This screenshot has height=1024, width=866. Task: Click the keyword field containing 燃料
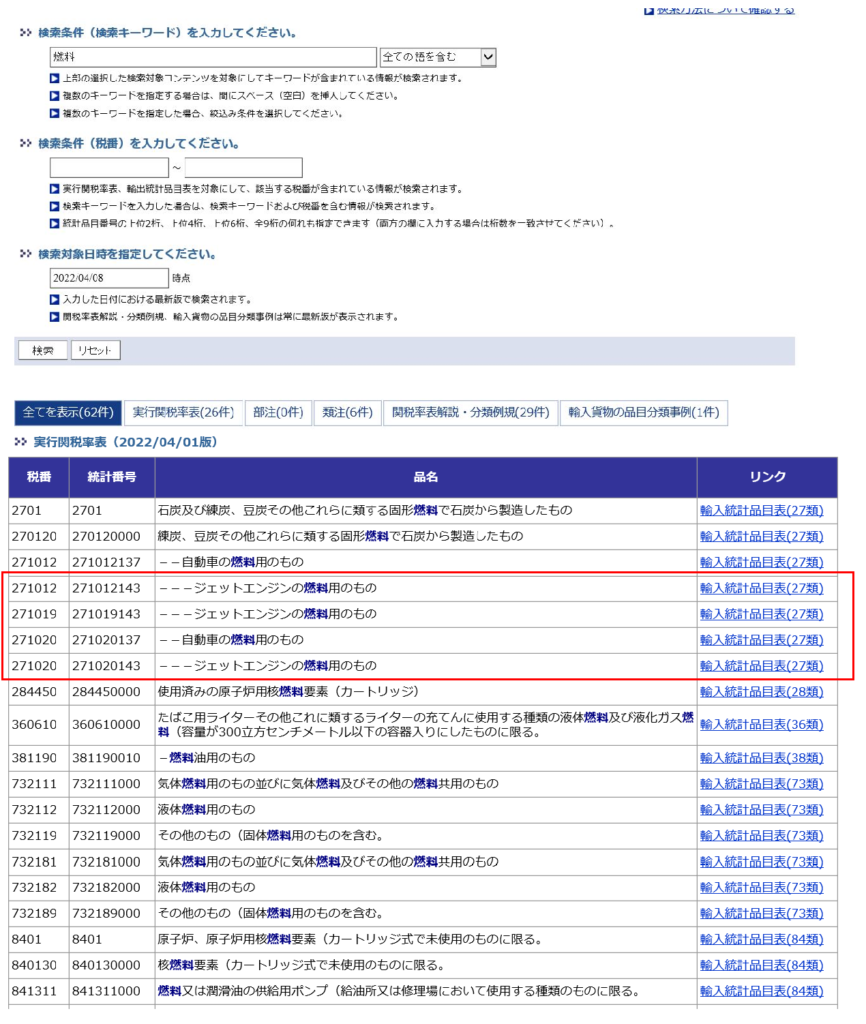tap(213, 58)
